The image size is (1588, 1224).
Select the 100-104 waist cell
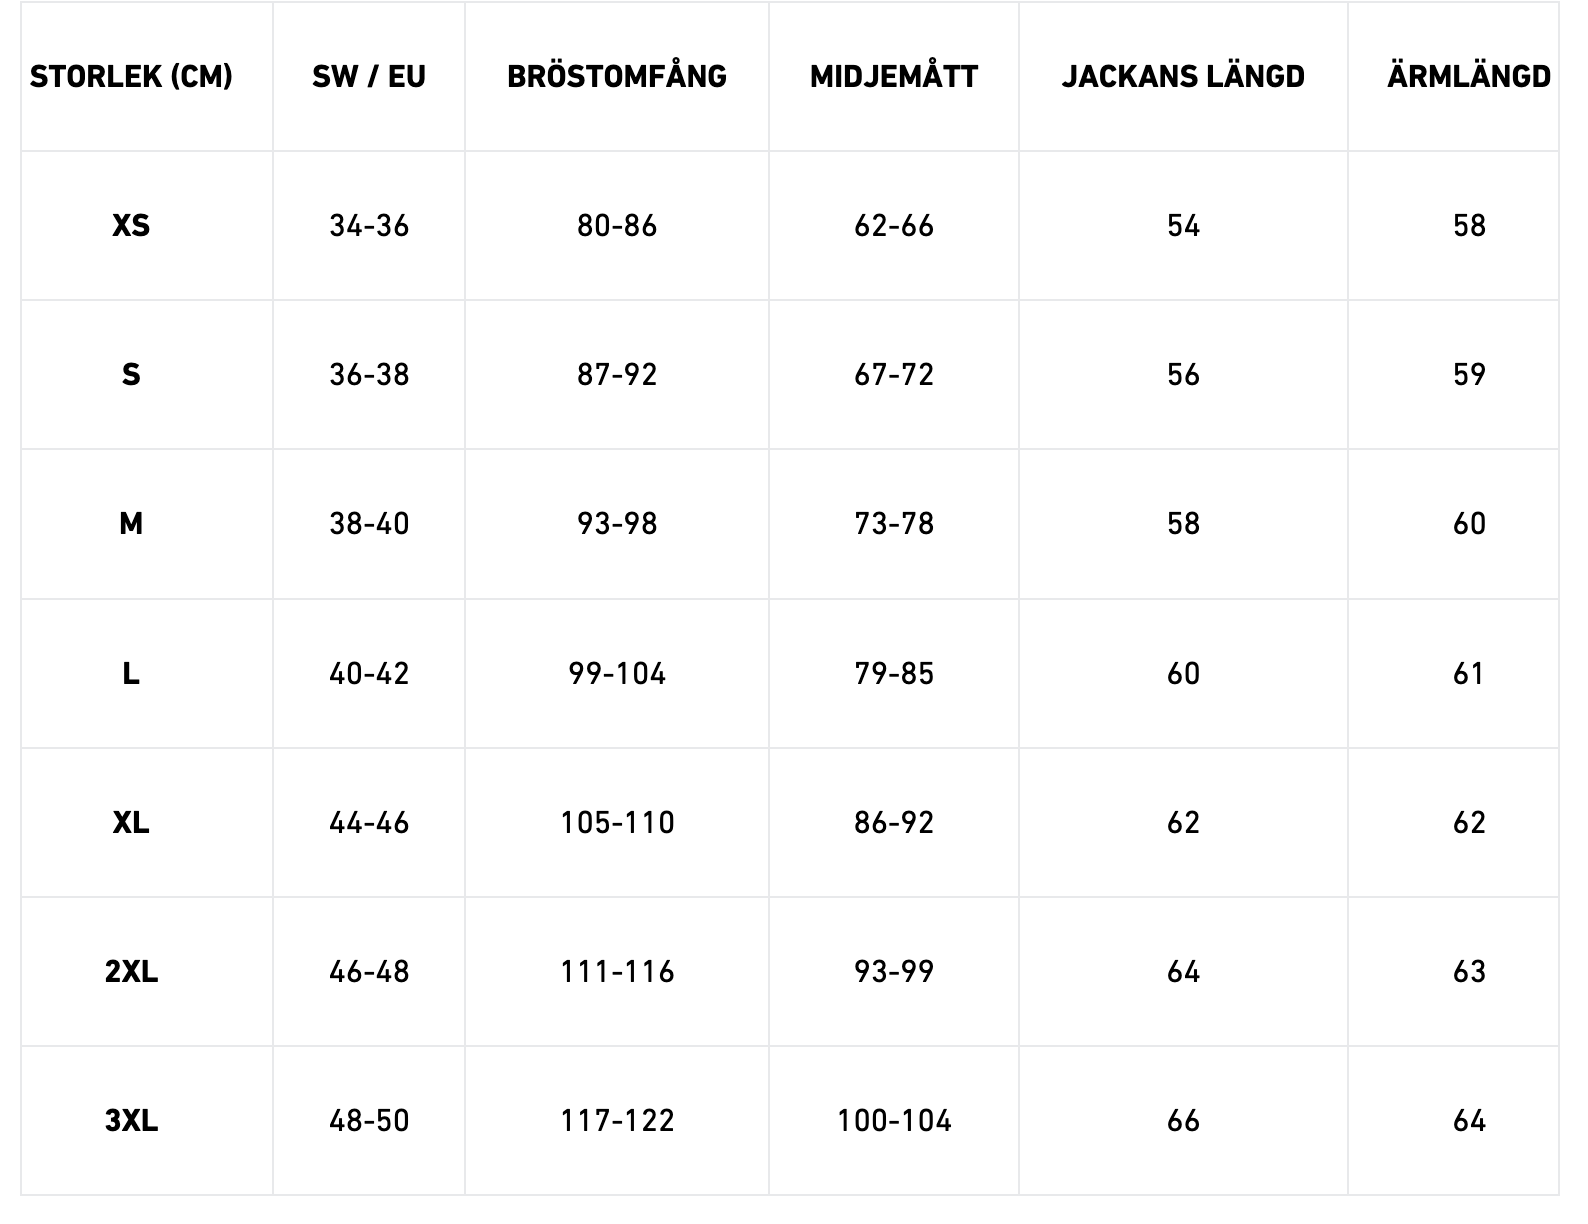(x=894, y=1121)
